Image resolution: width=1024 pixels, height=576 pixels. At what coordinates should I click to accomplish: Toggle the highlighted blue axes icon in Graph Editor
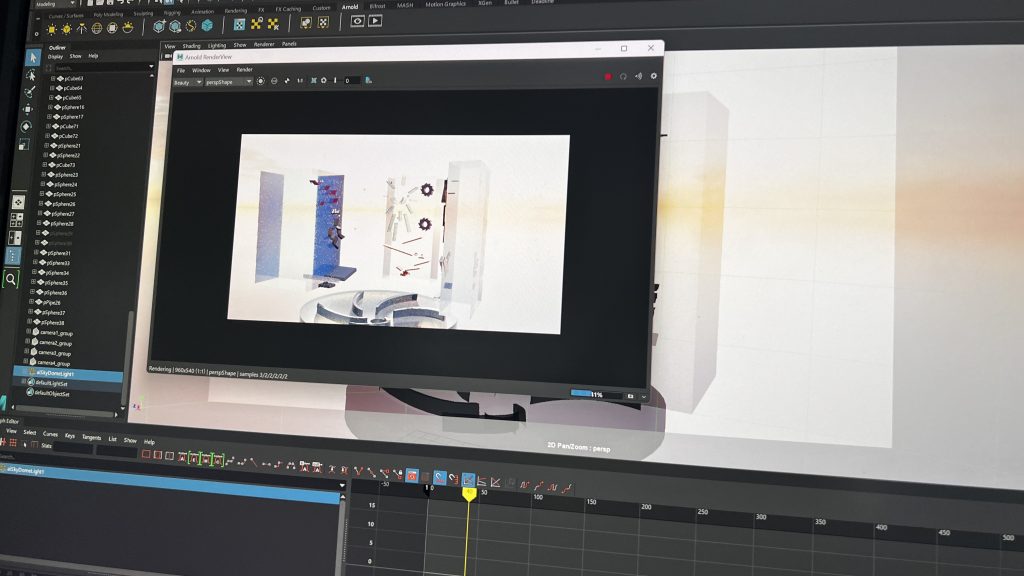468,480
